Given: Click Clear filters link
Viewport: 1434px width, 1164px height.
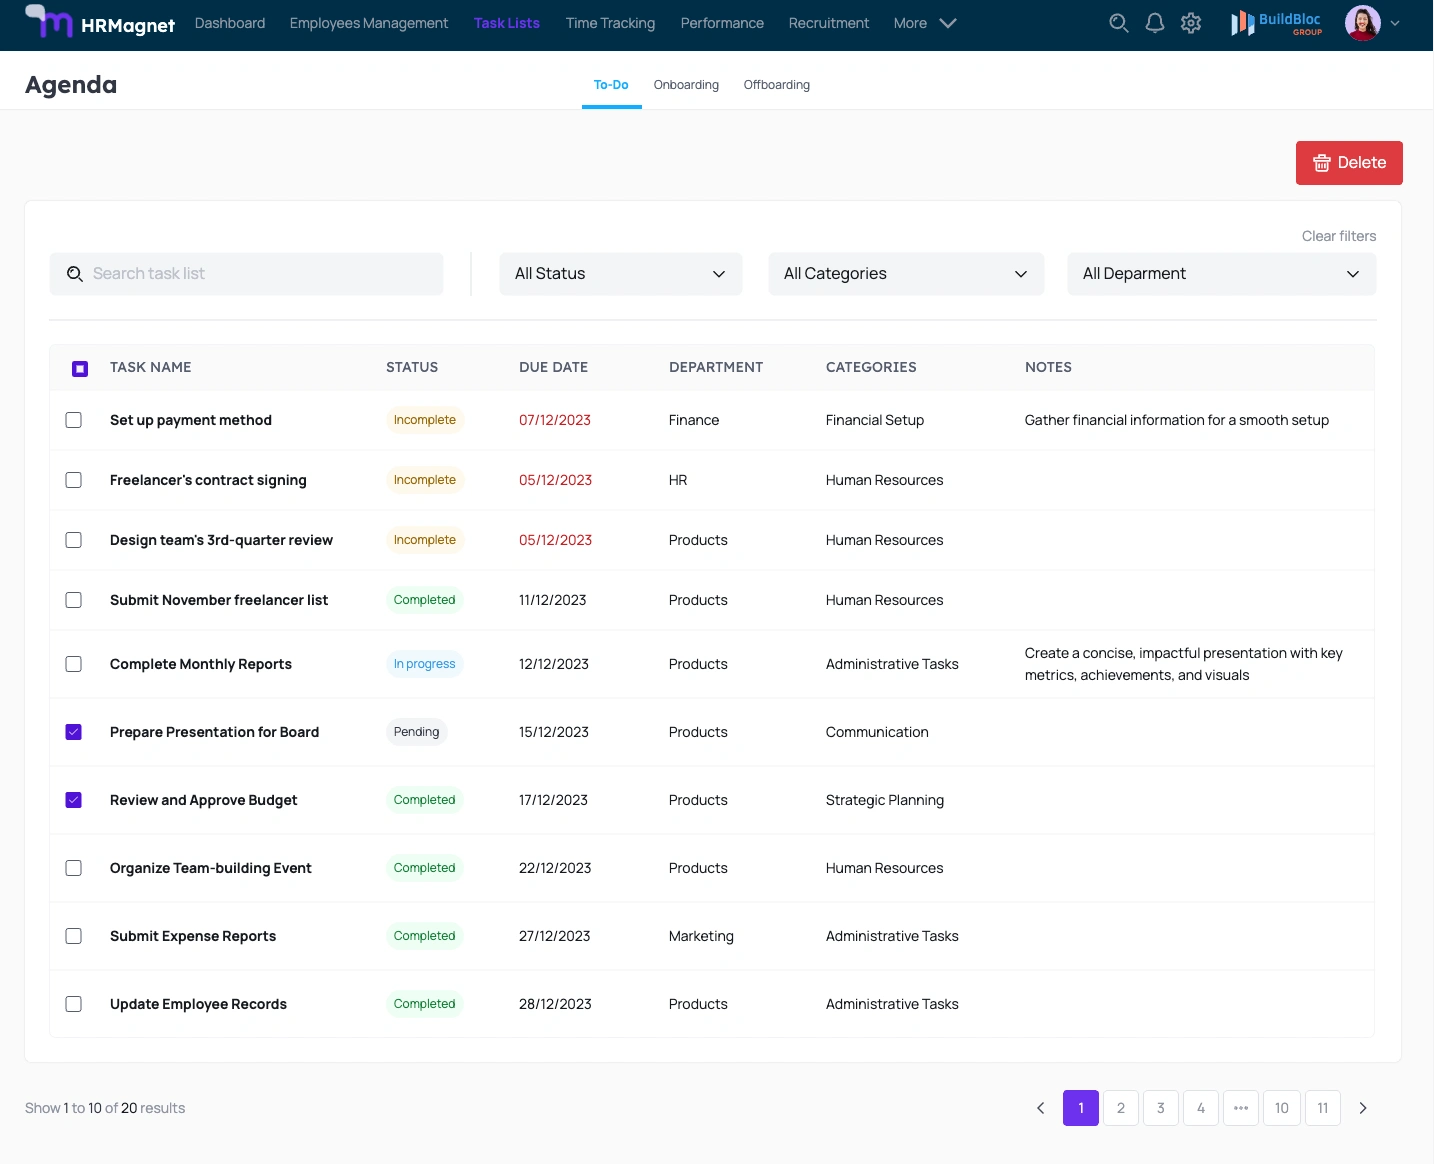Looking at the screenshot, I should pyautogui.click(x=1339, y=236).
